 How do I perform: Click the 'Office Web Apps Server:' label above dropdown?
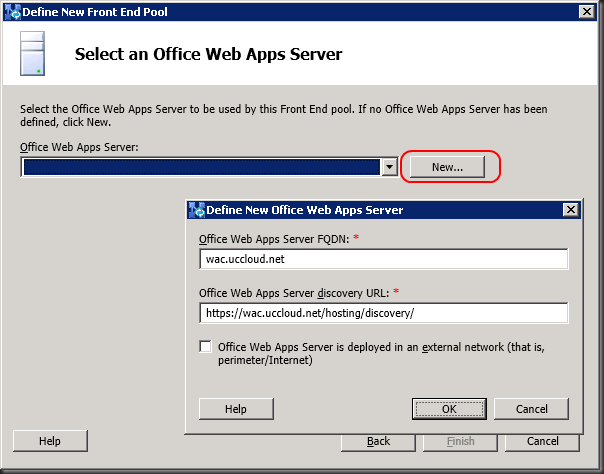point(79,147)
